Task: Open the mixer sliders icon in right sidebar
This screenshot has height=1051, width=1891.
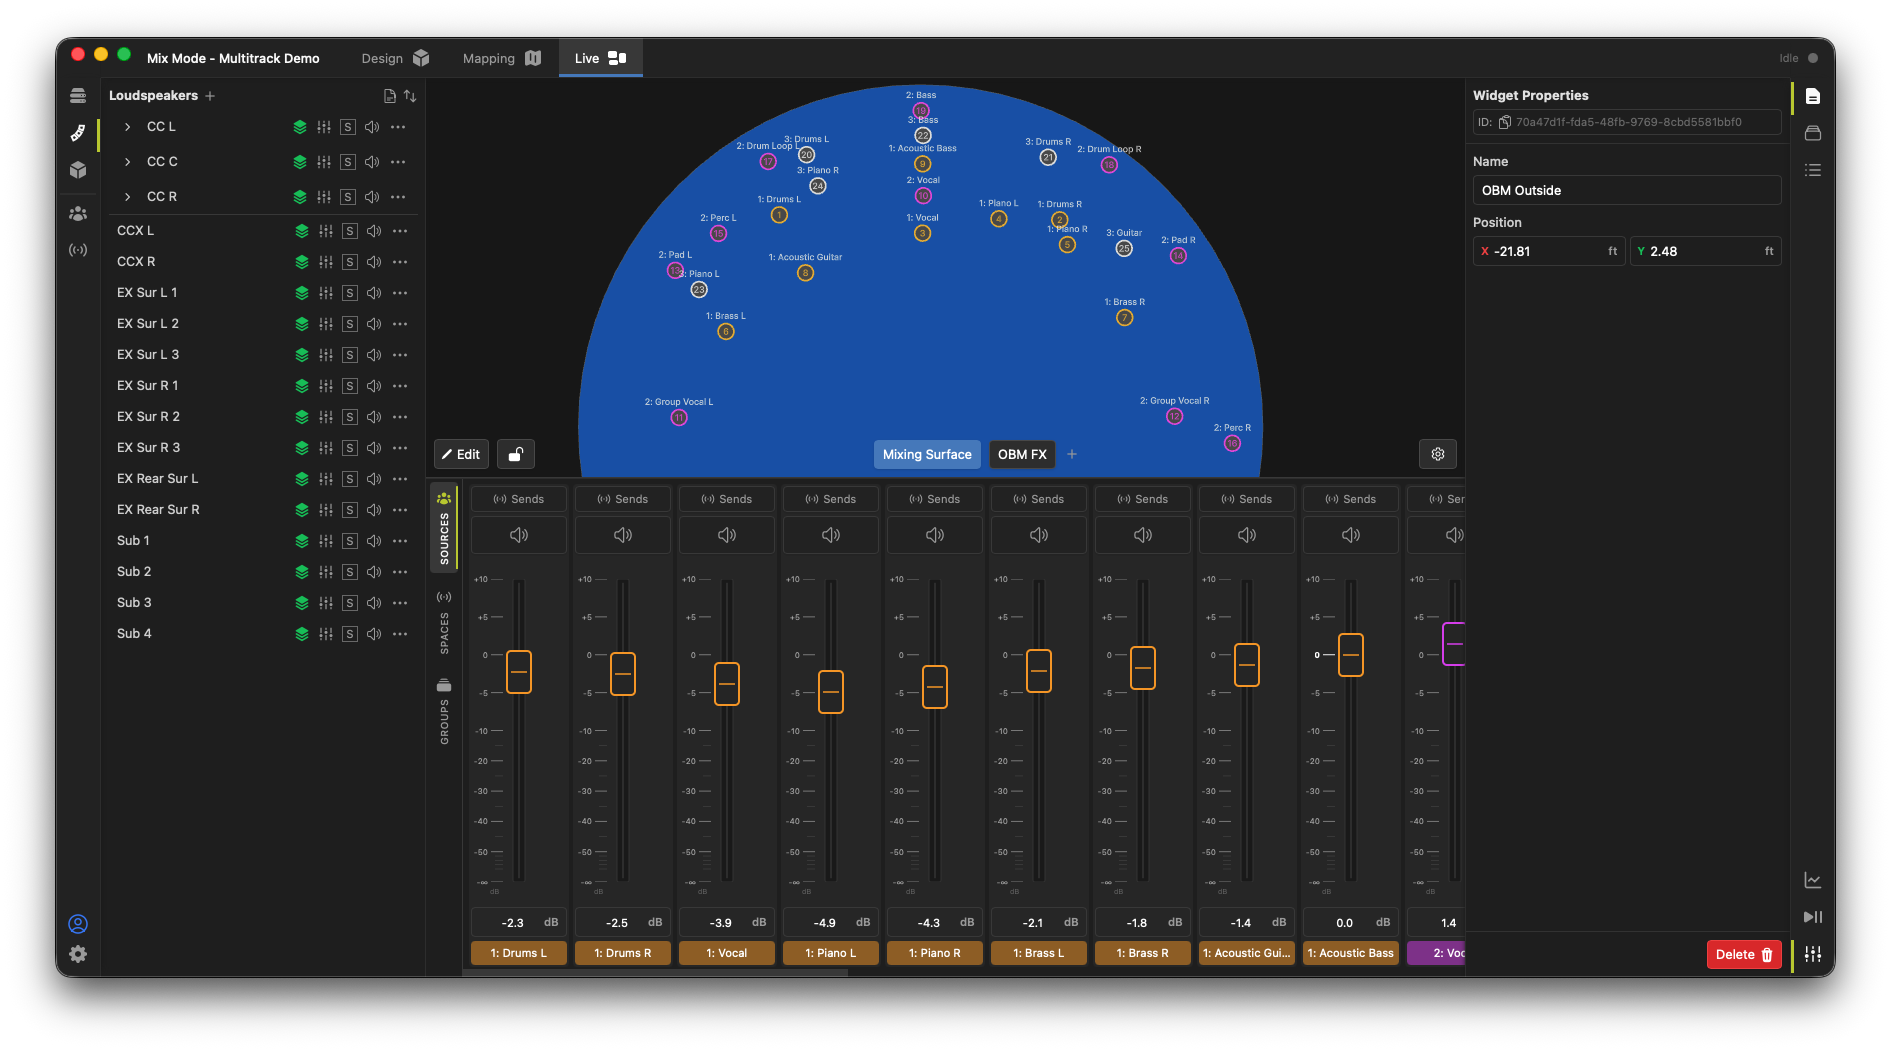Action: [1813, 954]
